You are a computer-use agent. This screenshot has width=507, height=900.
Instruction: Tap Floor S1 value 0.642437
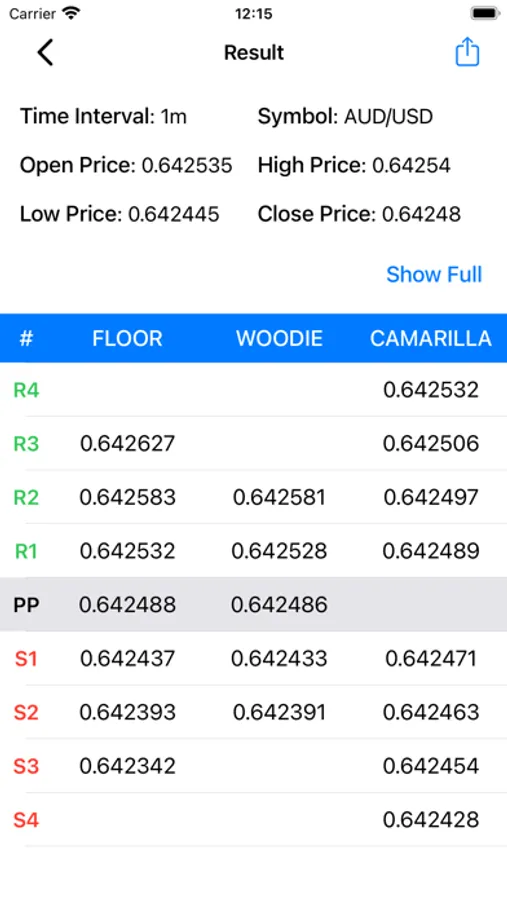[127, 658]
